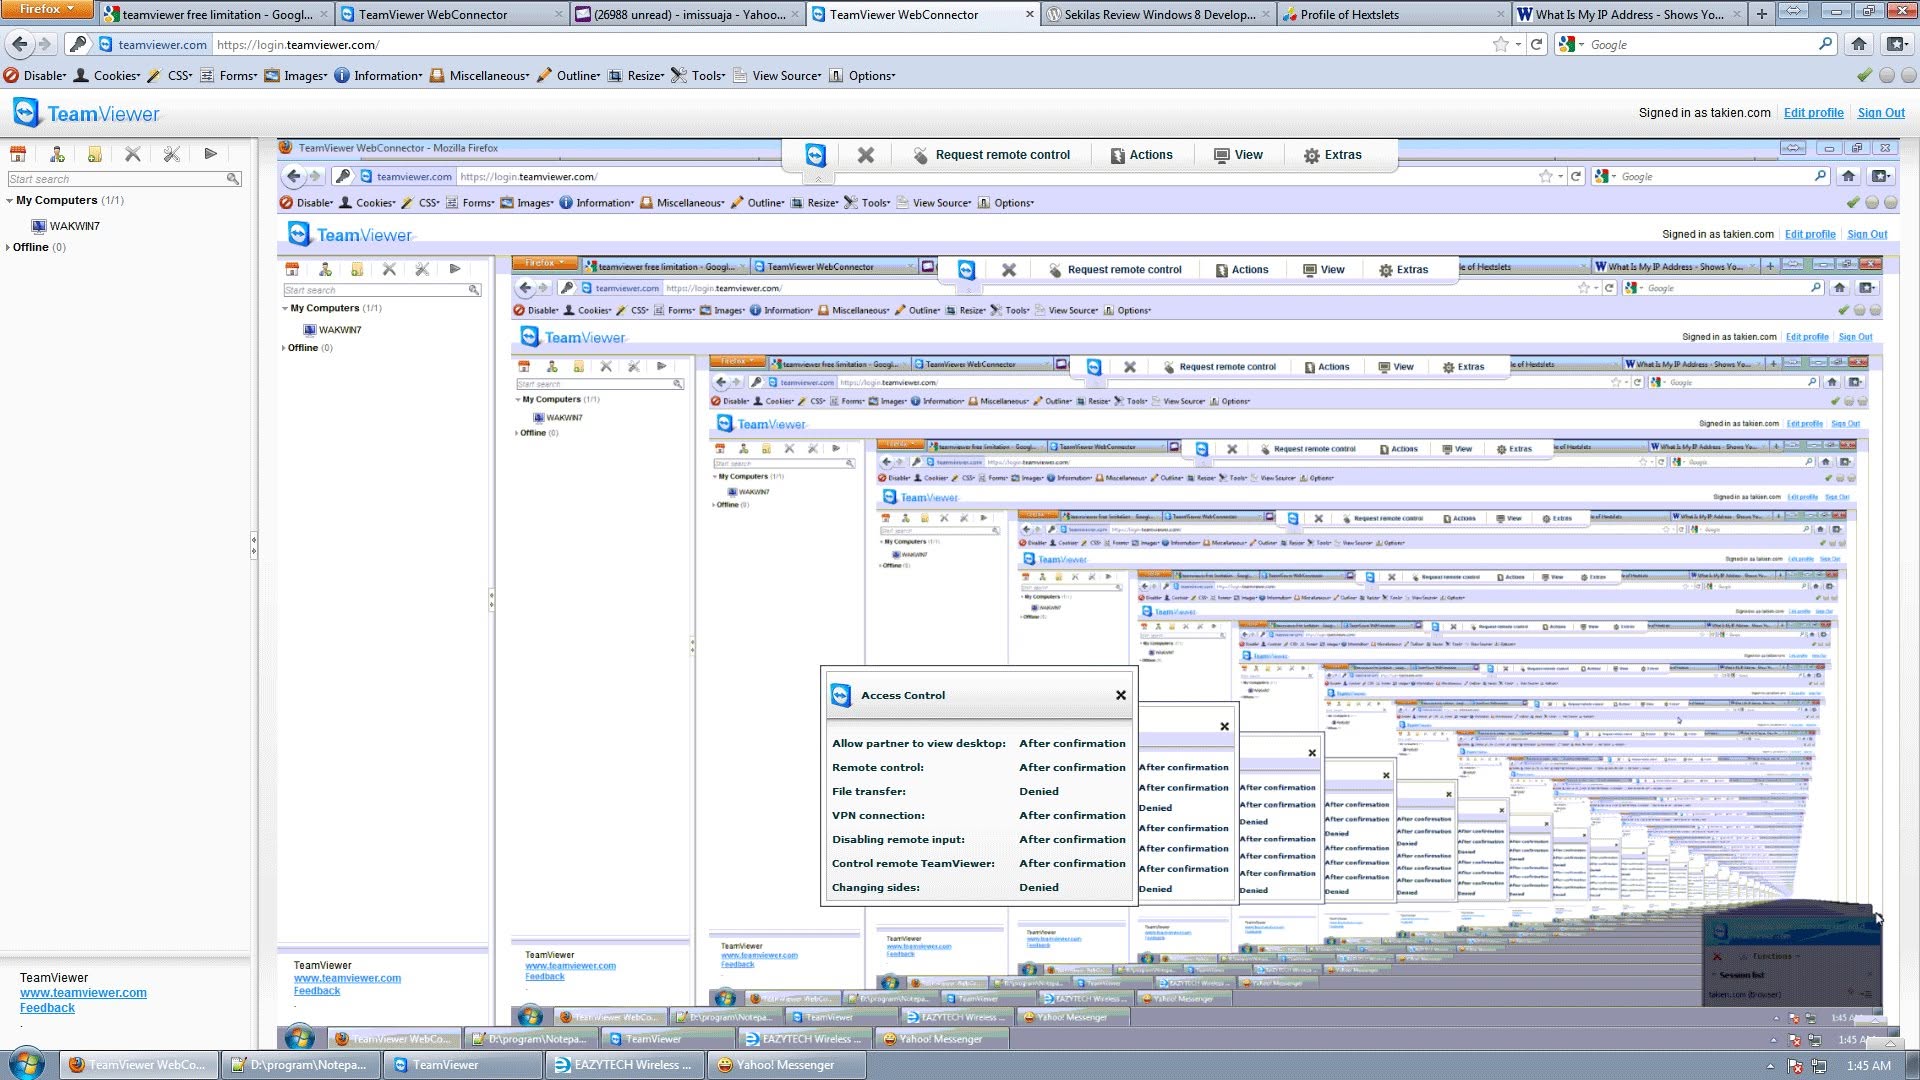Open the Information menu on the outermost developer toolbar

[378, 75]
